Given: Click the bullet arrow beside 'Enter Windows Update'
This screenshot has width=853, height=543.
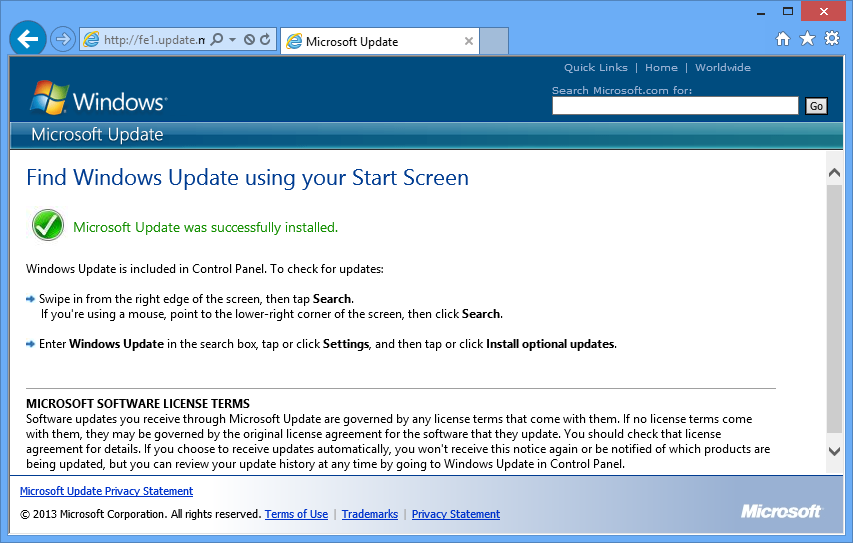Looking at the screenshot, I should pyautogui.click(x=30, y=344).
